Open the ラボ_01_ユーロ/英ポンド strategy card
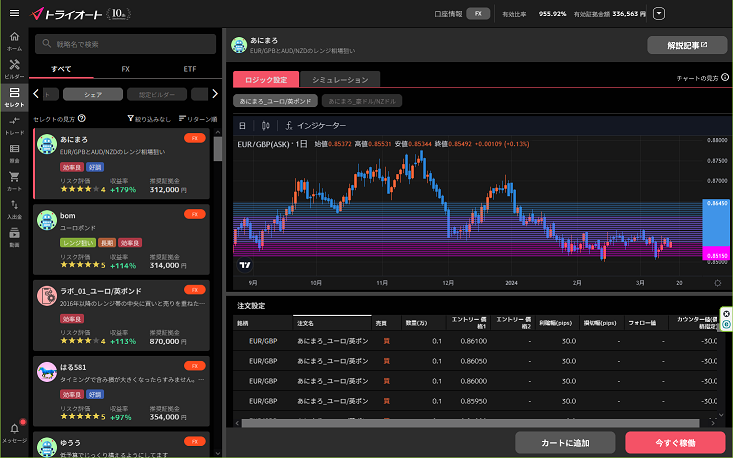 tap(122, 315)
